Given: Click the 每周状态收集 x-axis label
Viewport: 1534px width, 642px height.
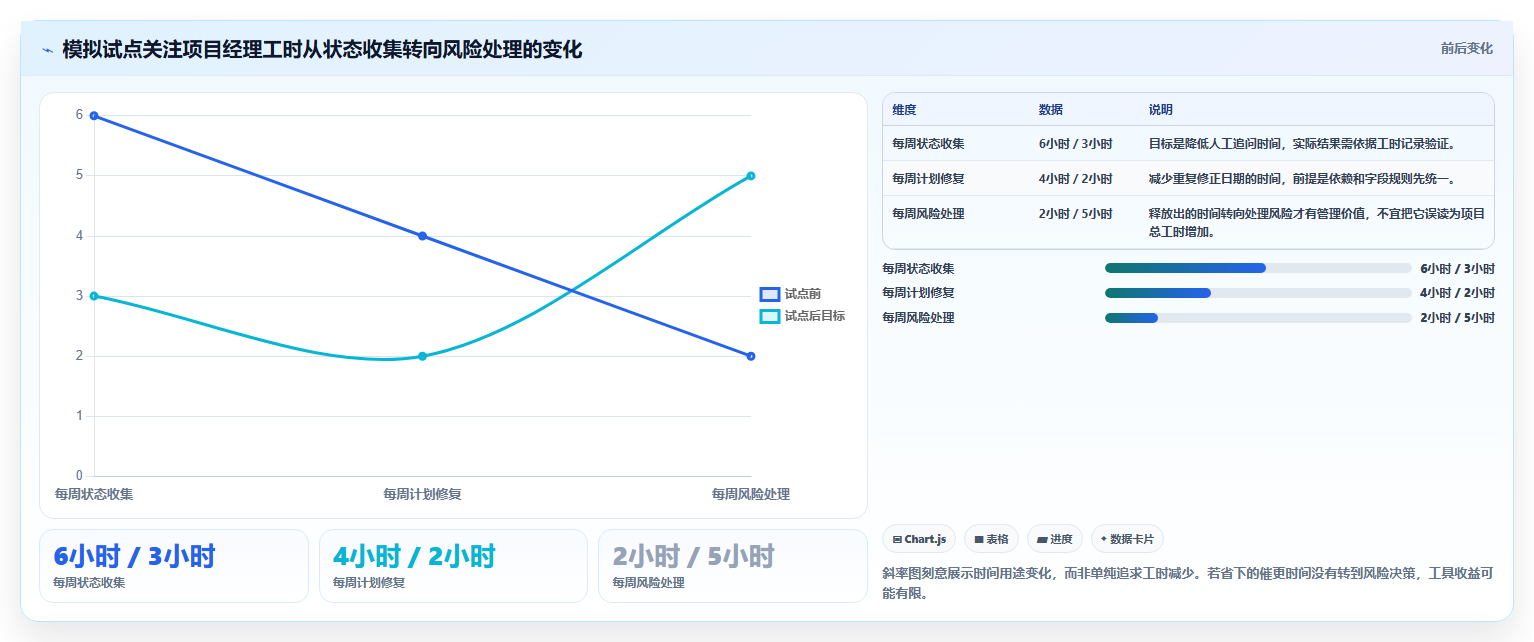Looking at the screenshot, I should pos(94,494).
